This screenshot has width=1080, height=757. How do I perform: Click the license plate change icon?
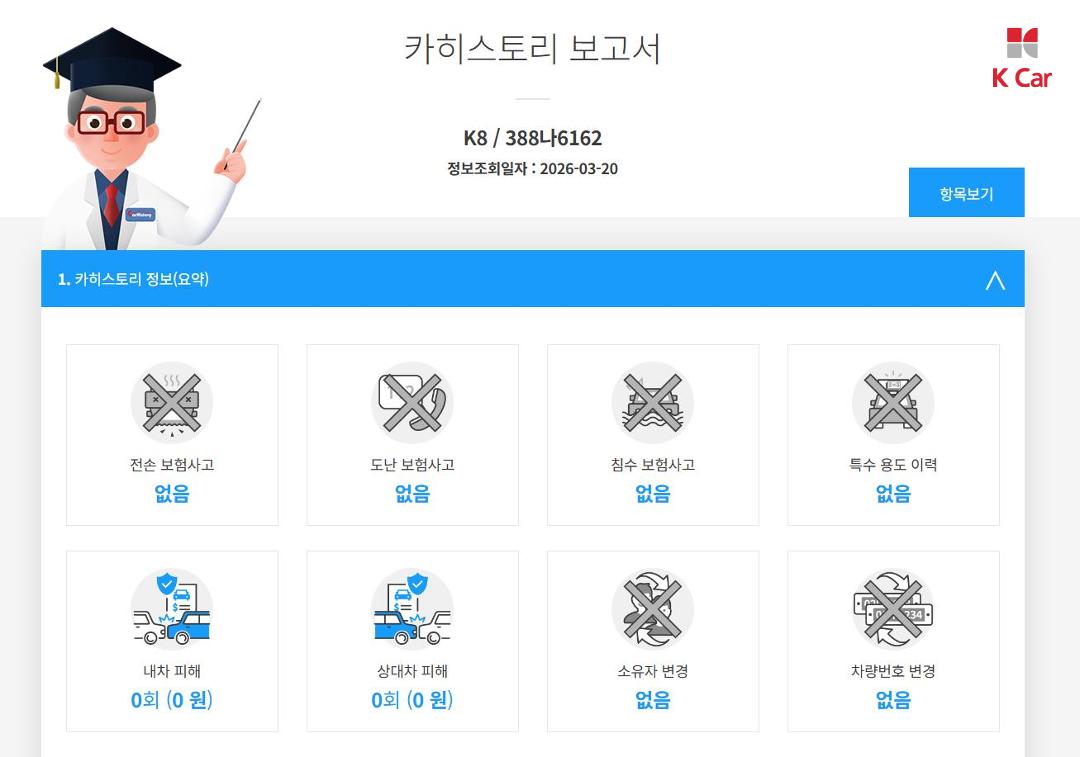coord(893,609)
